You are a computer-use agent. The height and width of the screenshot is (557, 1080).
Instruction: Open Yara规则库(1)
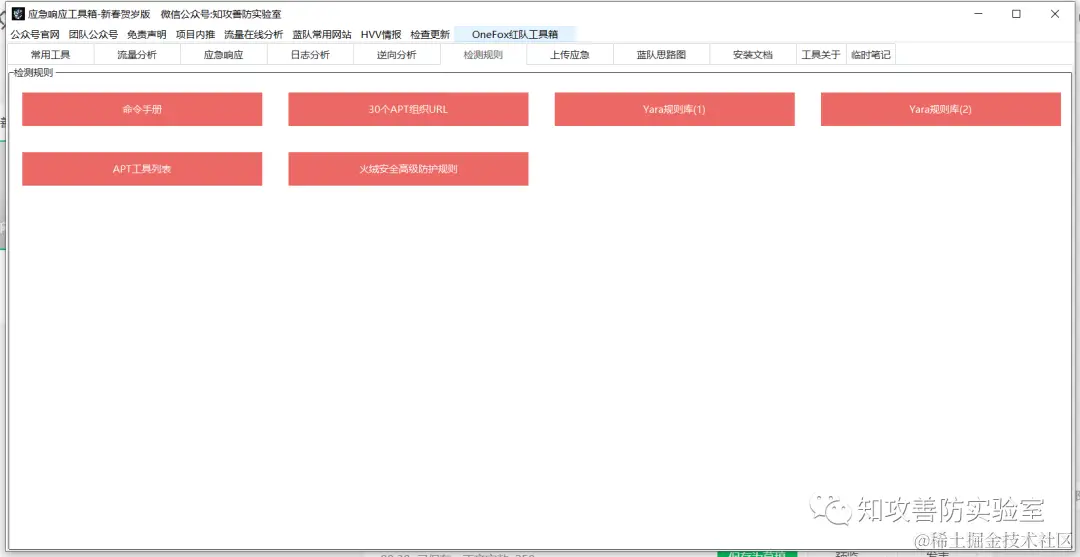tap(674, 109)
